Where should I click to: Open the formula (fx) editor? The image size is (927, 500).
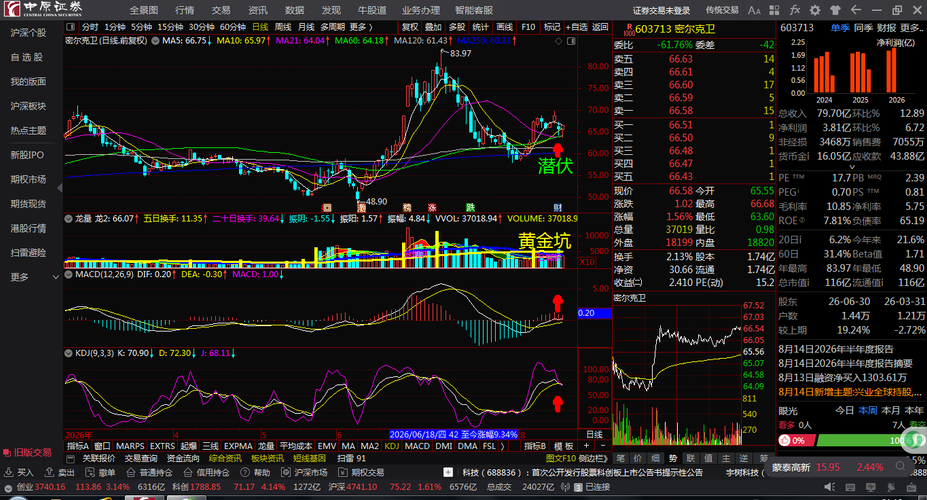pos(795,10)
